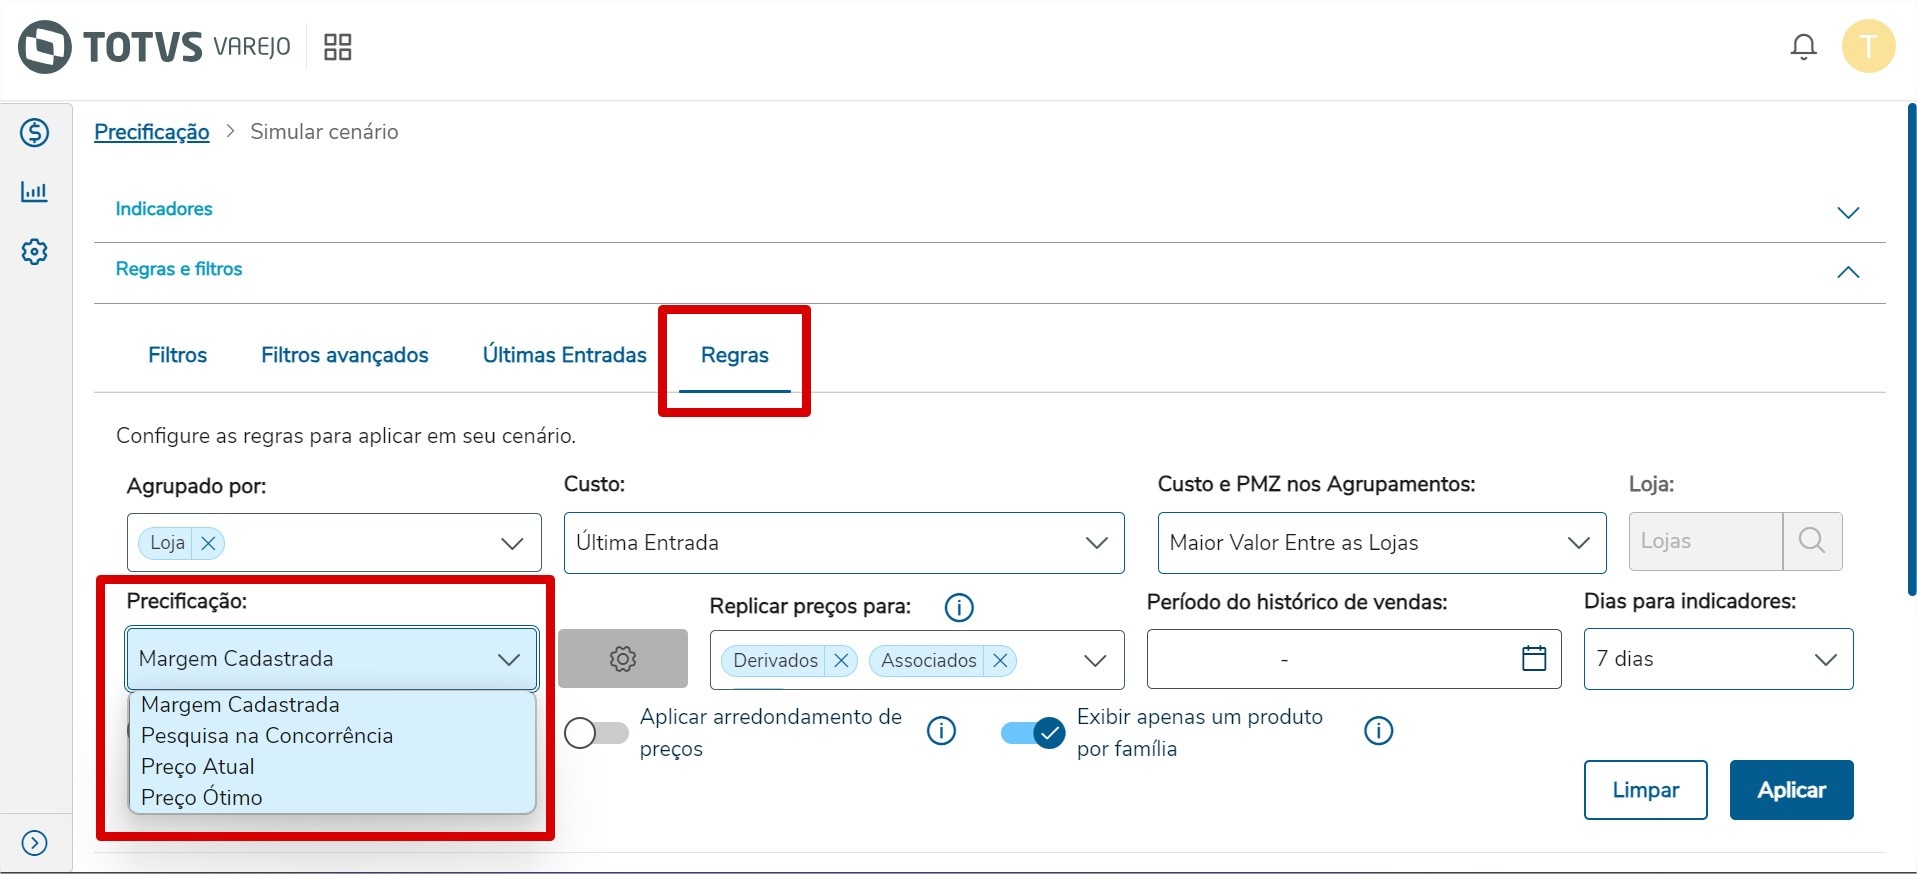Viewport: 1917px width, 874px height.
Task: Click the Loja search magnifier icon
Action: [x=1811, y=542]
